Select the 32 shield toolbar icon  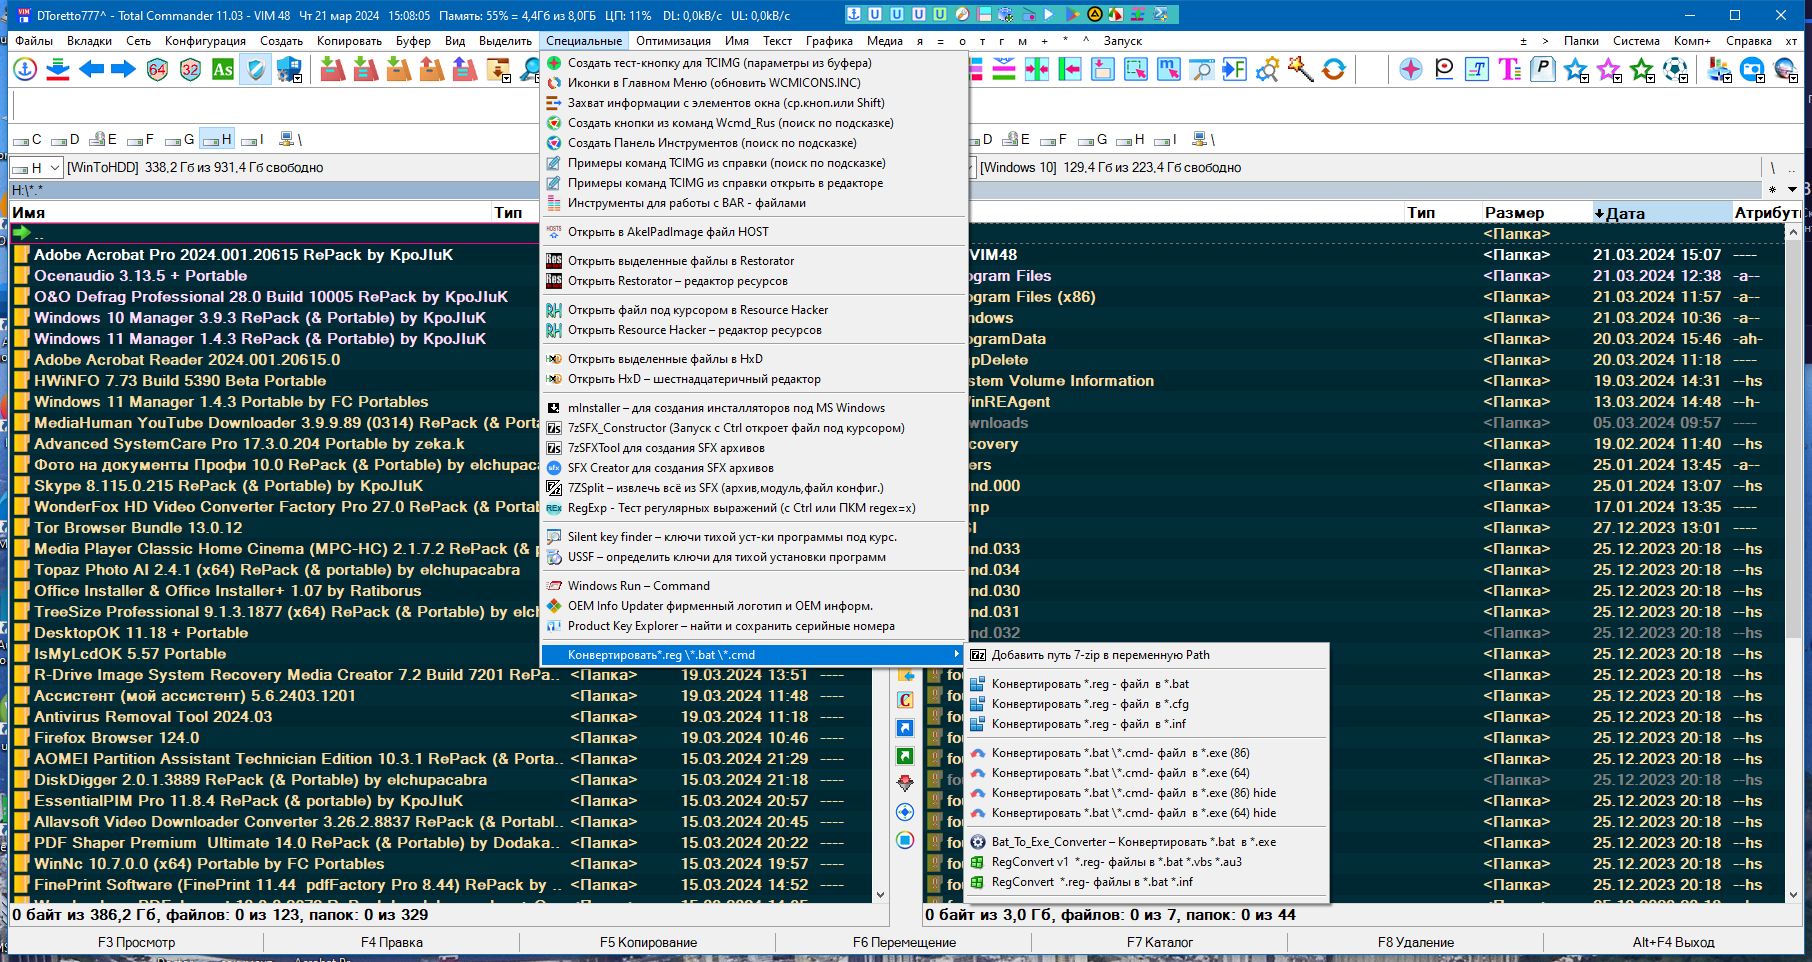(x=189, y=70)
